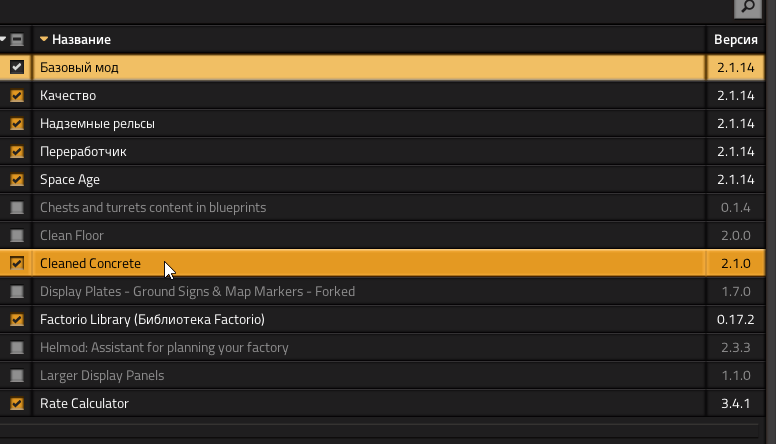Open the mod search magnifier icon
Image resolution: width=776 pixels, height=444 pixels.
point(747,7)
